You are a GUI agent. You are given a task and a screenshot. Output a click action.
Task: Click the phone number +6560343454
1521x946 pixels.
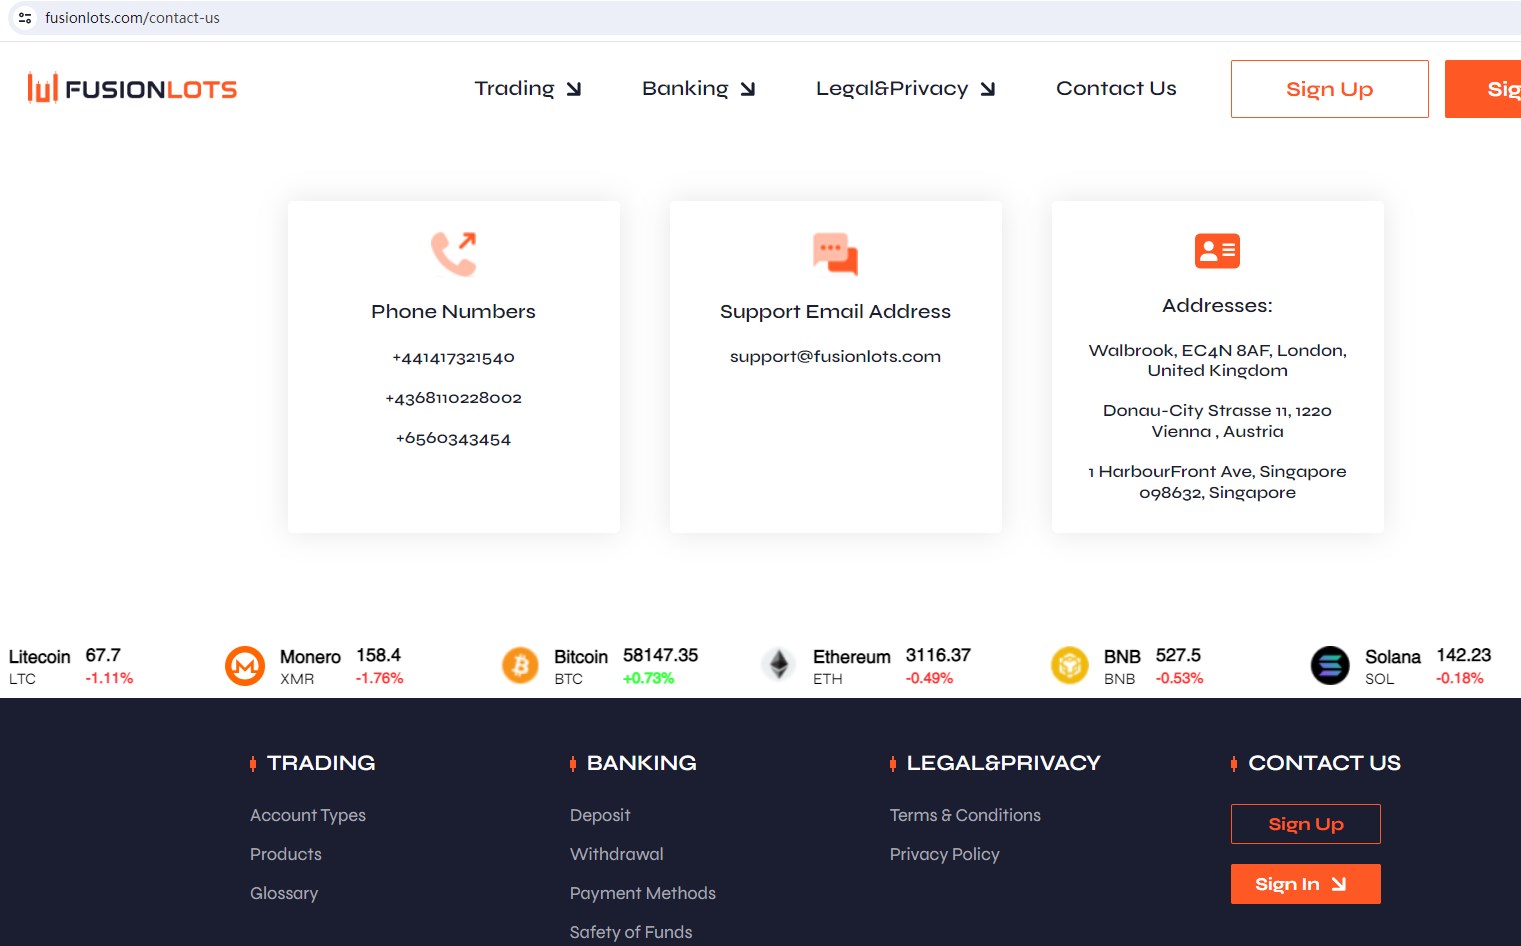453,439
